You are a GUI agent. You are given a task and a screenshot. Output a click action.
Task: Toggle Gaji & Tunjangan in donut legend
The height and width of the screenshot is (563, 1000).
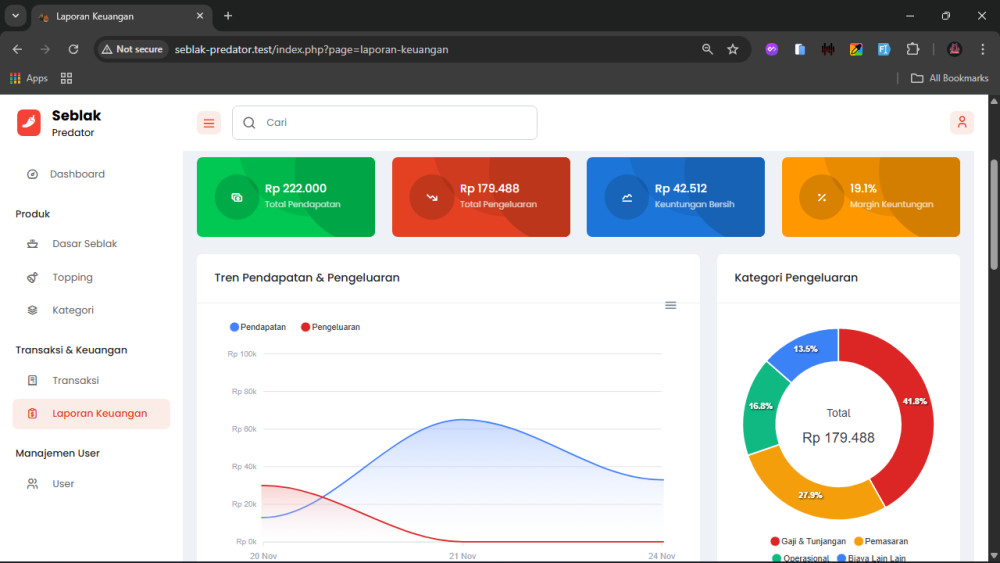point(810,541)
